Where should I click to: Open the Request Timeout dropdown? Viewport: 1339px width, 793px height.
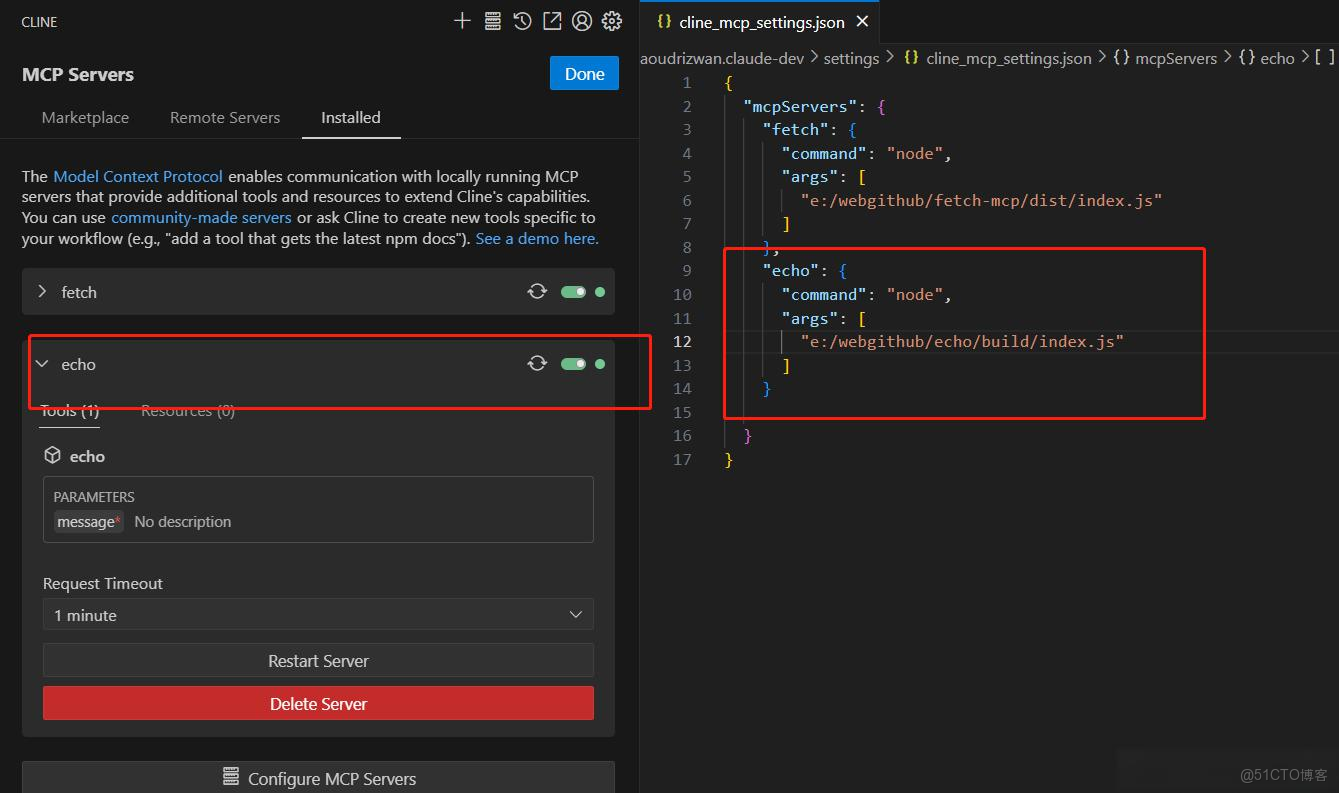coord(318,615)
